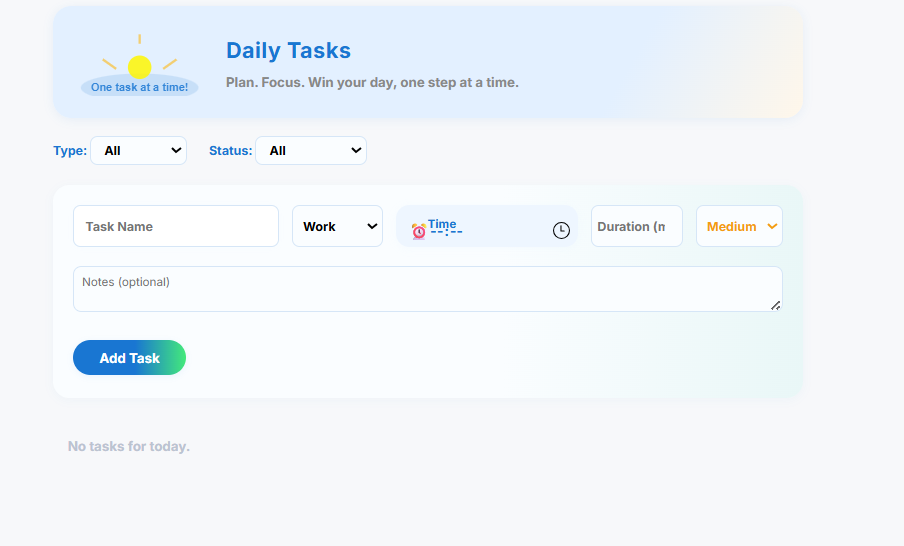The height and width of the screenshot is (546, 904).
Task: Open the Status filter dropdown
Action: coord(310,151)
